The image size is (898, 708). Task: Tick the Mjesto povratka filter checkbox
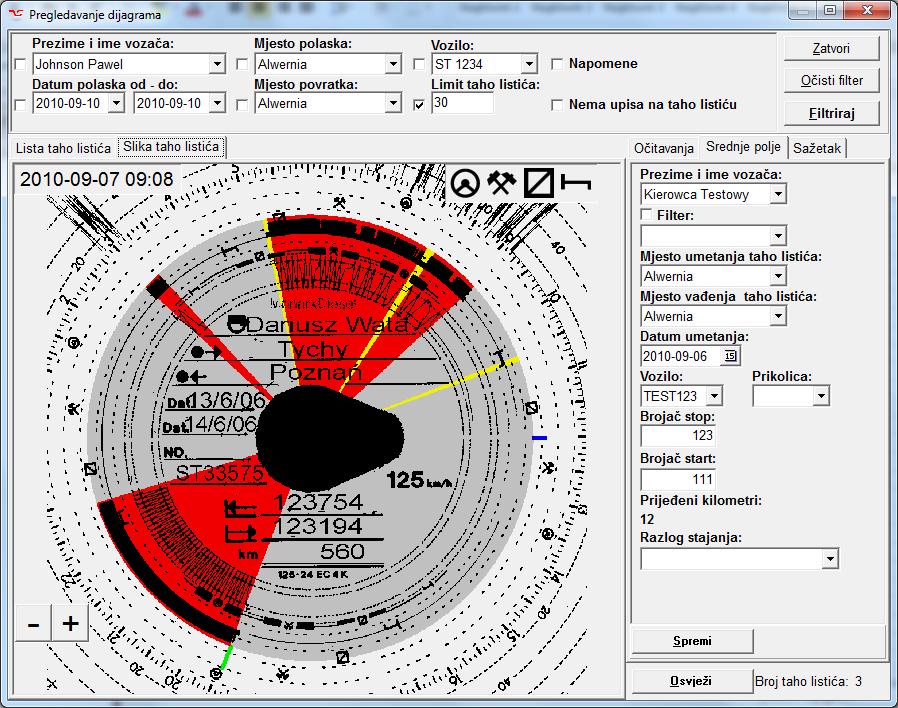tap(242, 104)
